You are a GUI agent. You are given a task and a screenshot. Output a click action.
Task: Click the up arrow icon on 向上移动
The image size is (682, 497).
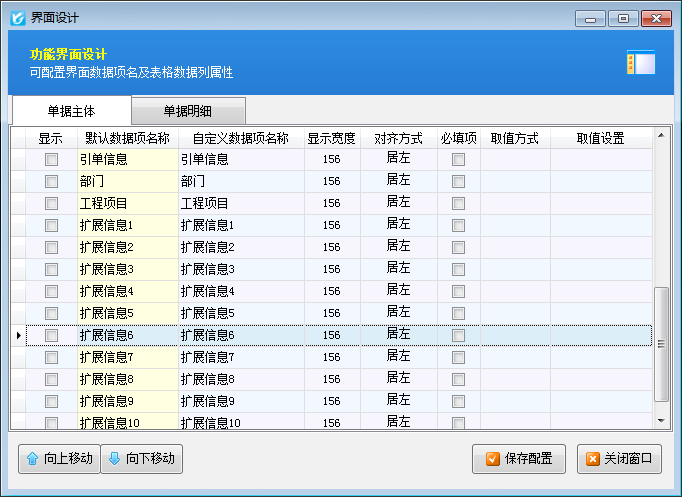pos(32,459)
